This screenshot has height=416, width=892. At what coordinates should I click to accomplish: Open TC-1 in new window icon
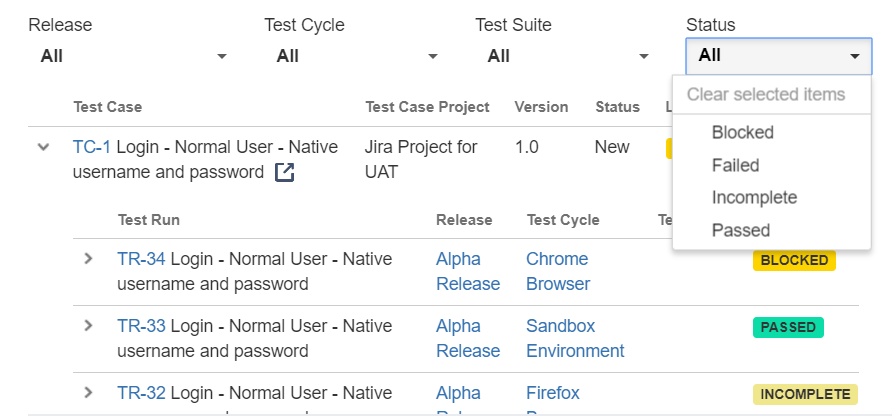(285, 173)
